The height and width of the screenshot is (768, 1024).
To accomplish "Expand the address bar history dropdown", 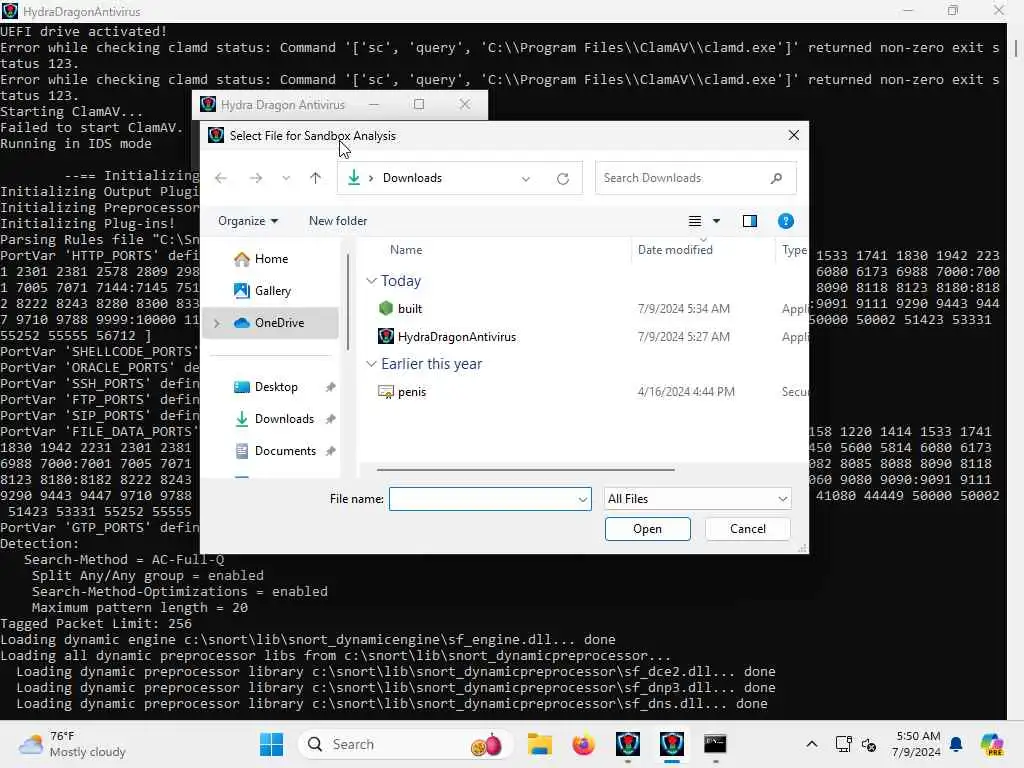I will [526, 178].
